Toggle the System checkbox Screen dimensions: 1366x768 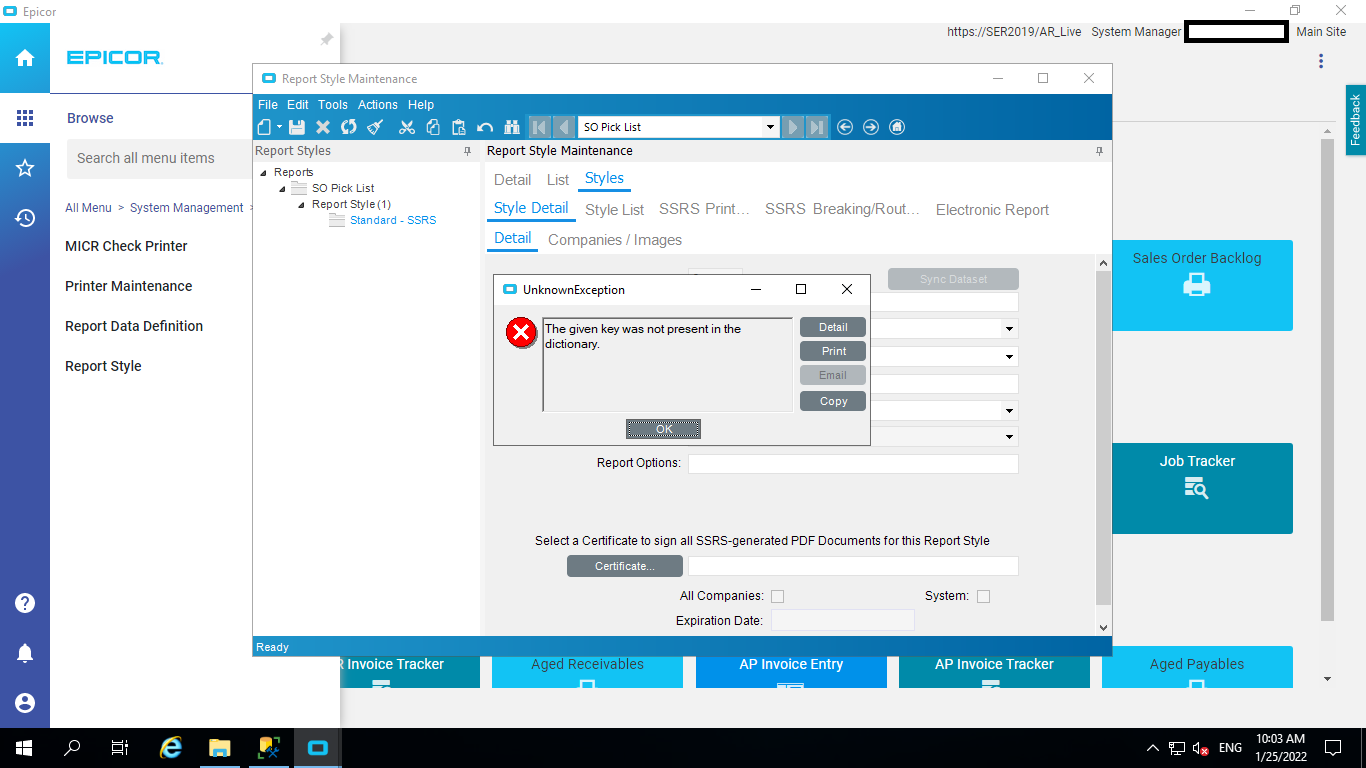click(983, 596)
